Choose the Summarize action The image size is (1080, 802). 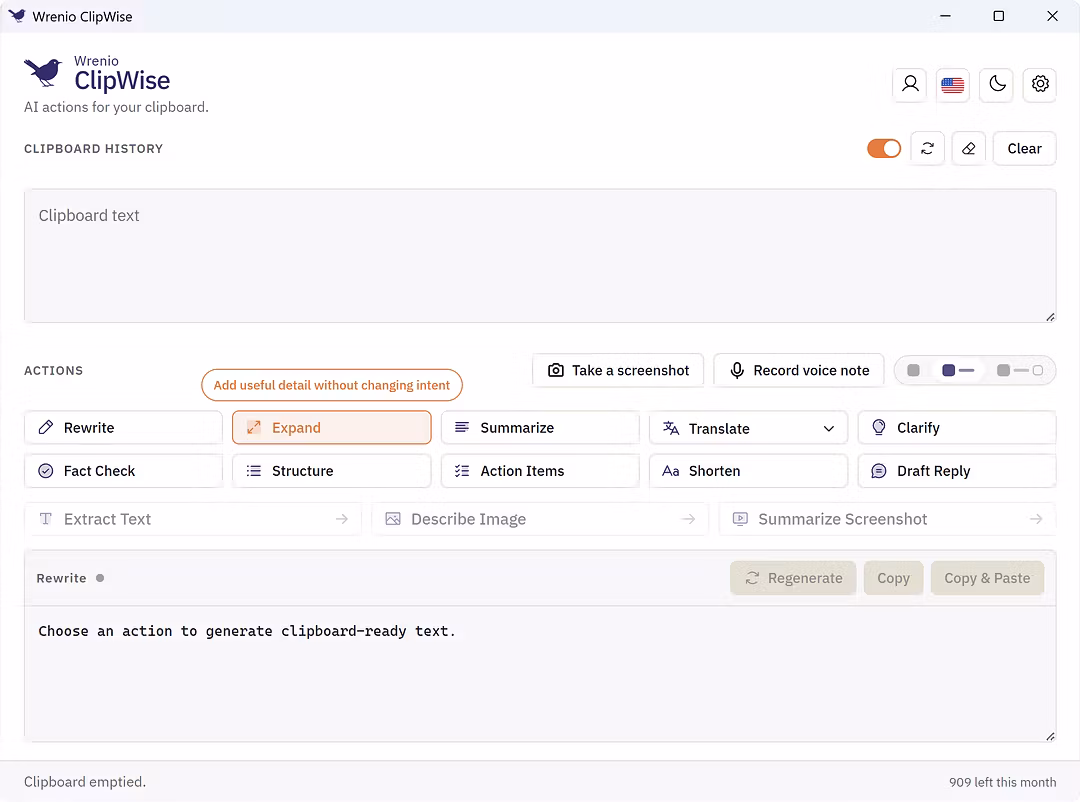tap(540, 428)
